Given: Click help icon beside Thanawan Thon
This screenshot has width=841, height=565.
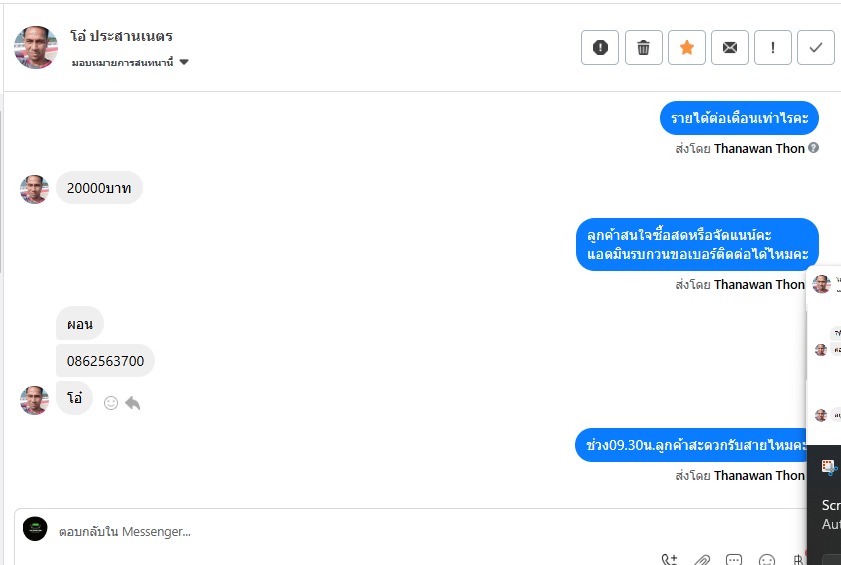Looking at the screenshot, I should 813,148.
